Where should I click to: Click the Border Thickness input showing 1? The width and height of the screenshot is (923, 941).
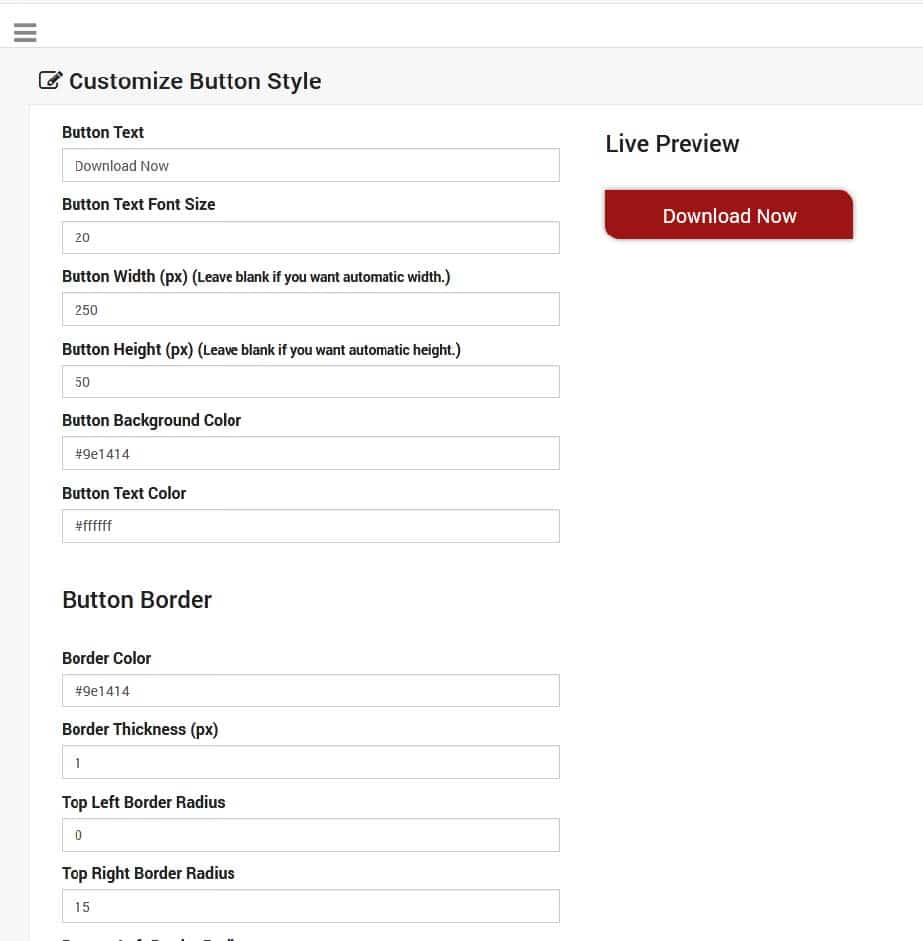coord(310,762)
